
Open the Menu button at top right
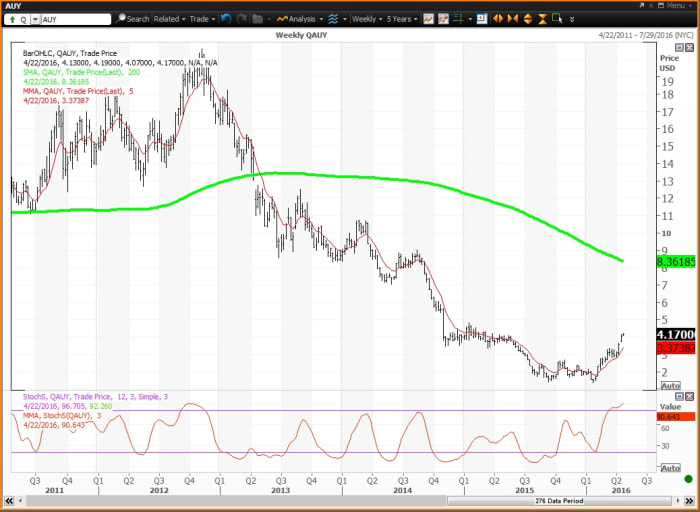[677, 5]
